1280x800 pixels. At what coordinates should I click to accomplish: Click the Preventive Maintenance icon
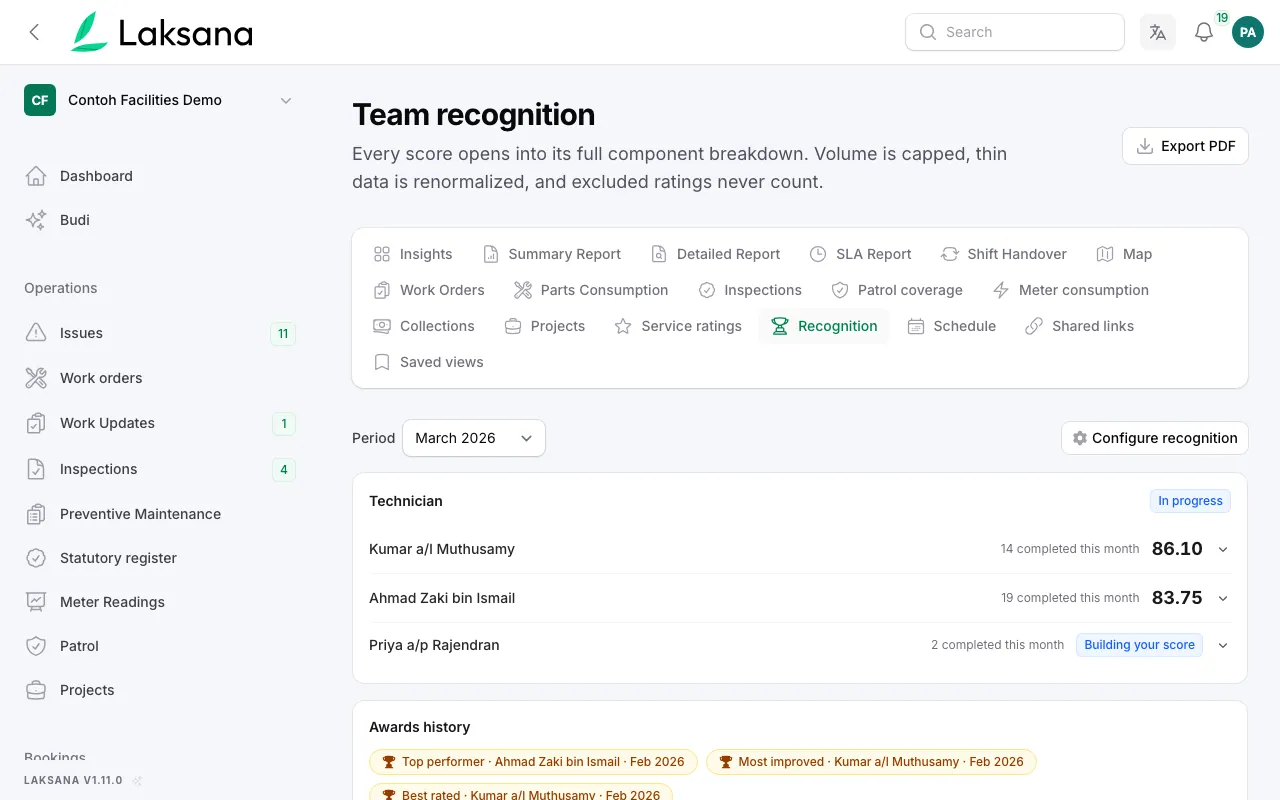[36, 514]
